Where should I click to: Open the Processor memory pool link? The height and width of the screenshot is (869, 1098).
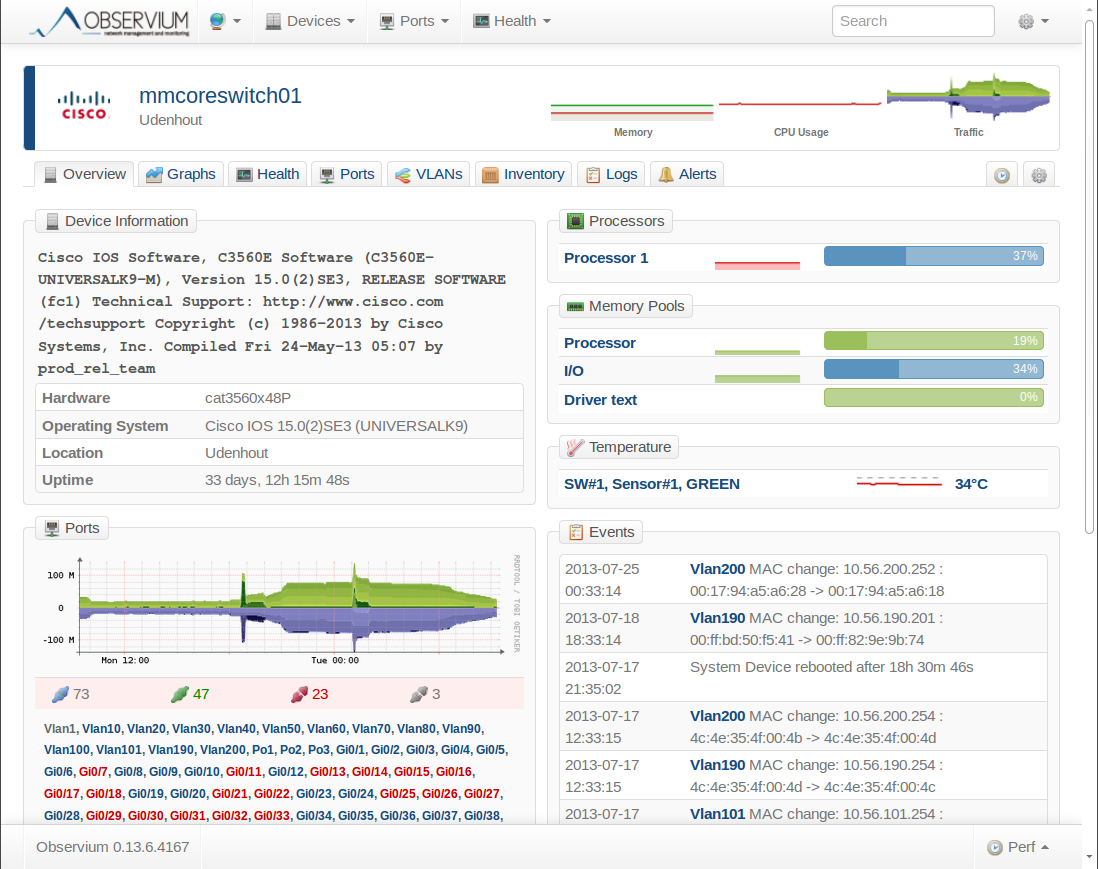(600, 343)
